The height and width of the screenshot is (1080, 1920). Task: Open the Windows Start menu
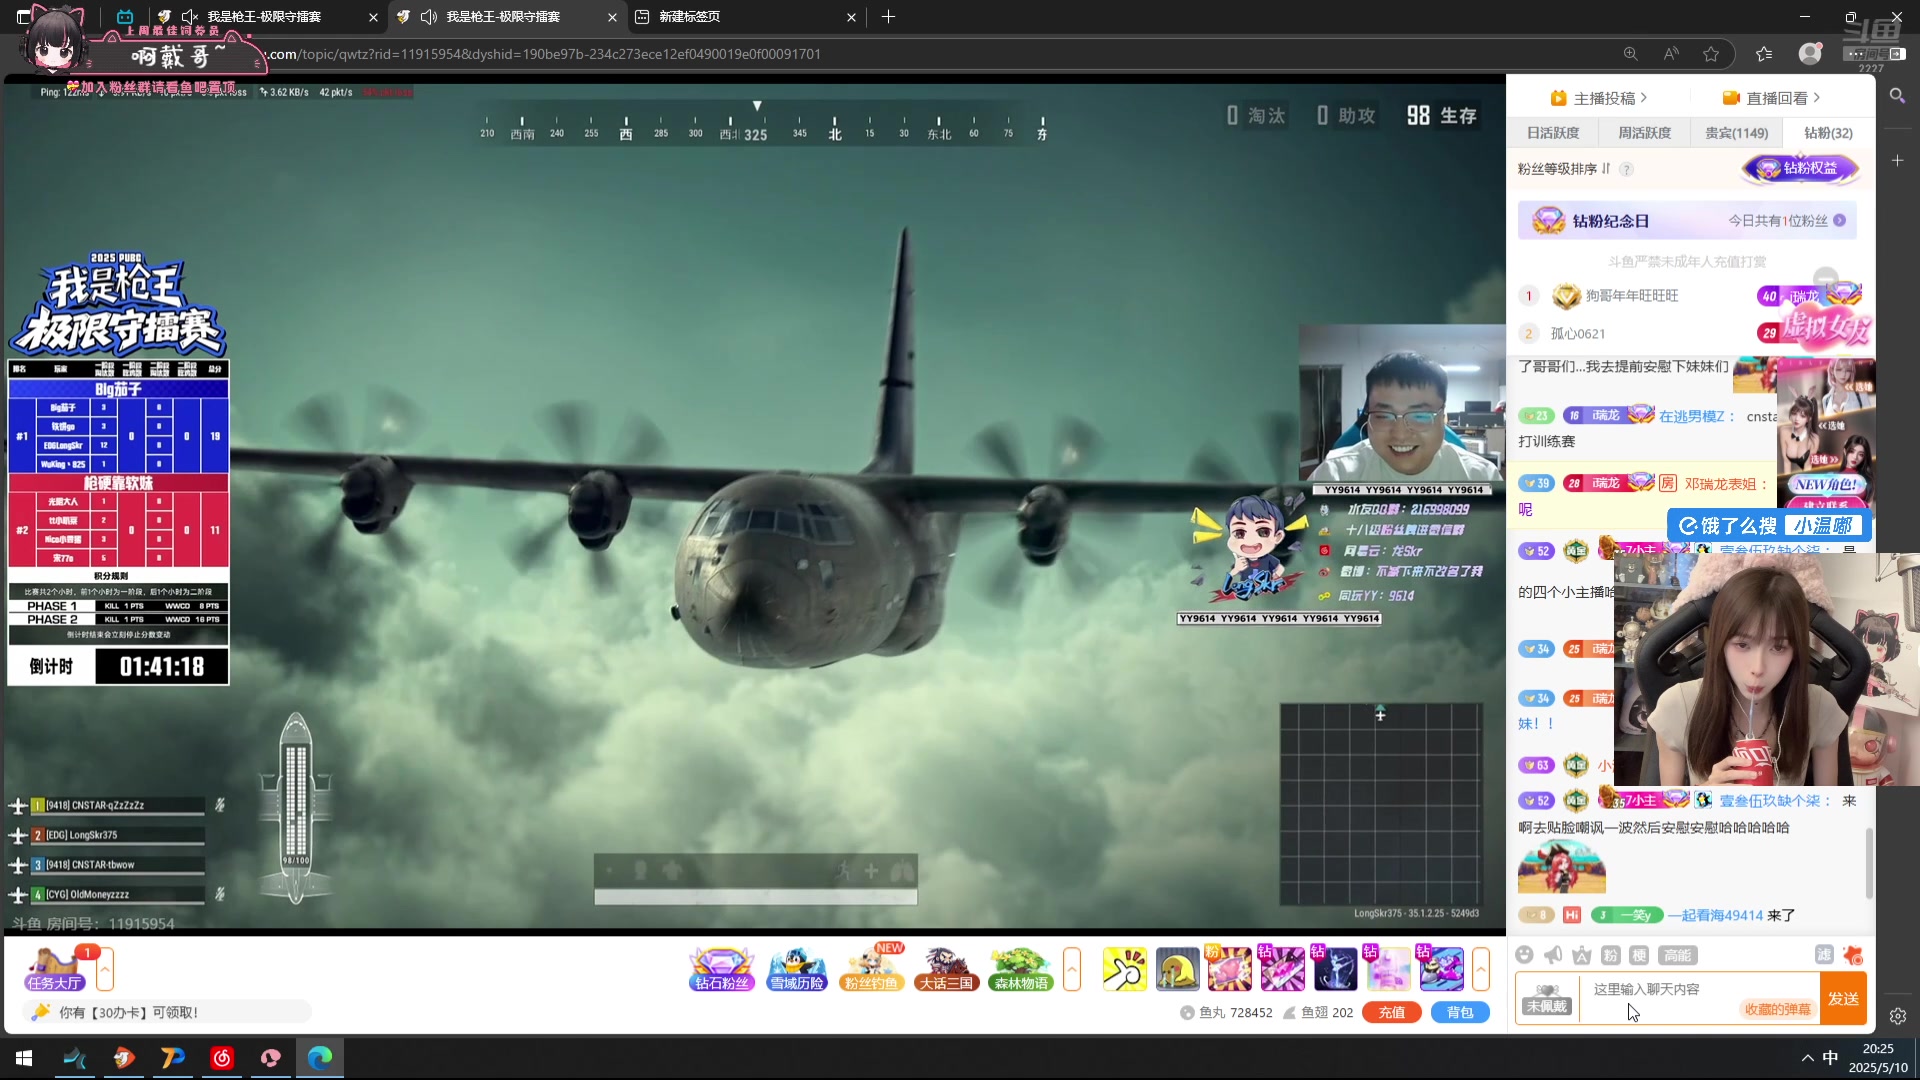point(24,1058)
